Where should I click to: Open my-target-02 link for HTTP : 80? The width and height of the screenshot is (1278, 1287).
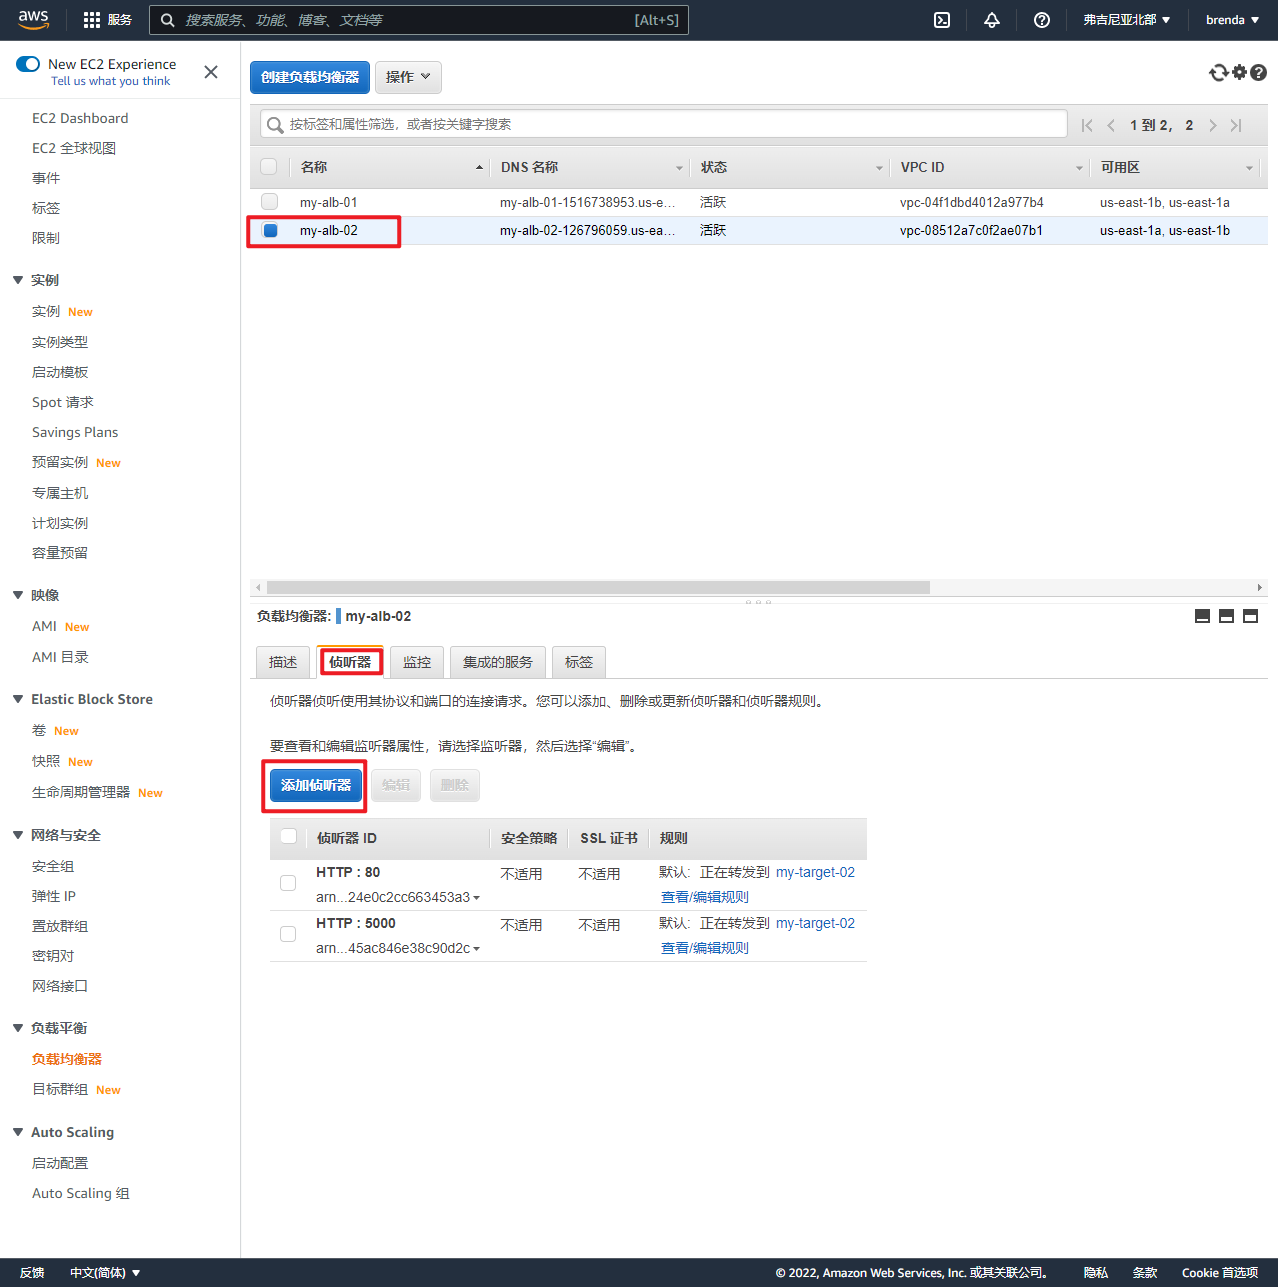pyautogui.click(x=815, y=872)
